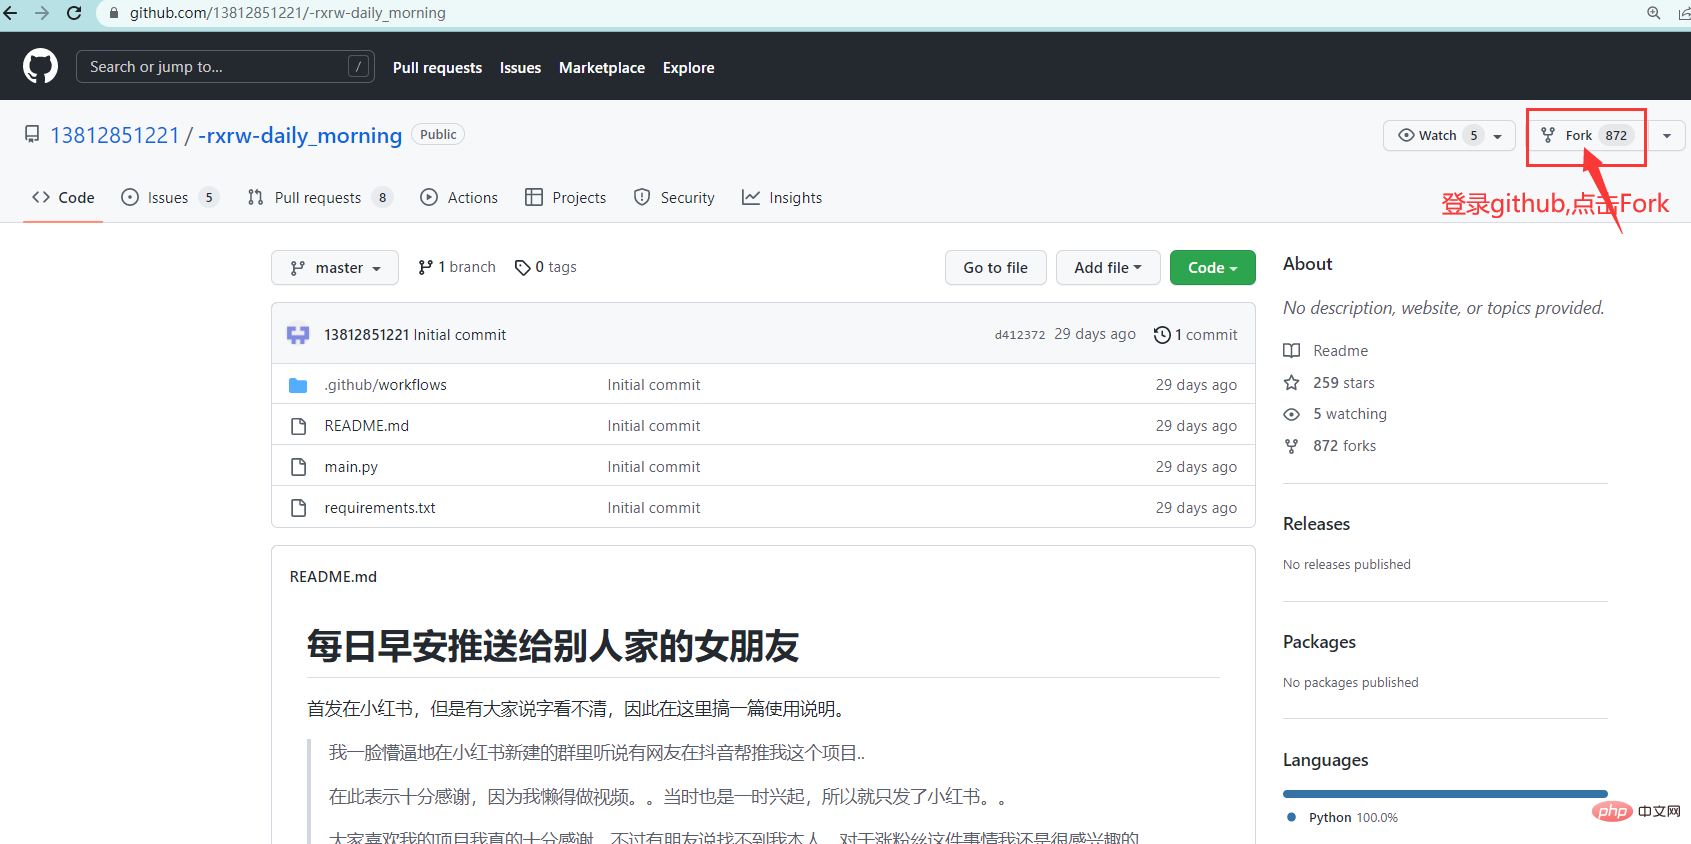
Task: Click the commit history clock icon
Action: (x=1162, y=335)
